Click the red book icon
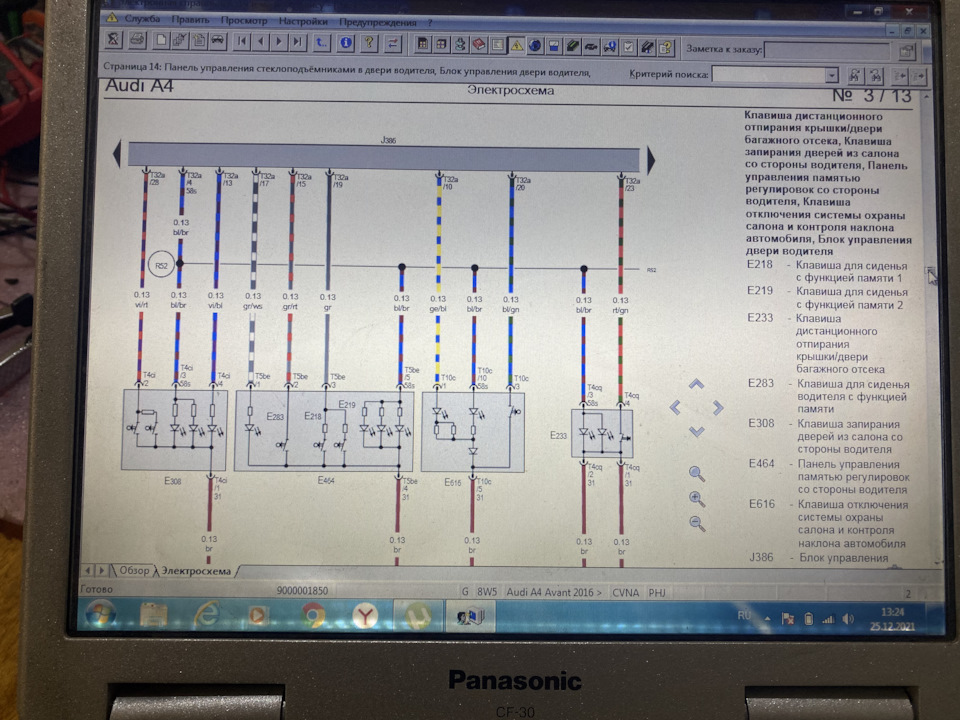This screenshot has width=960, height=720. pos(478,45)
